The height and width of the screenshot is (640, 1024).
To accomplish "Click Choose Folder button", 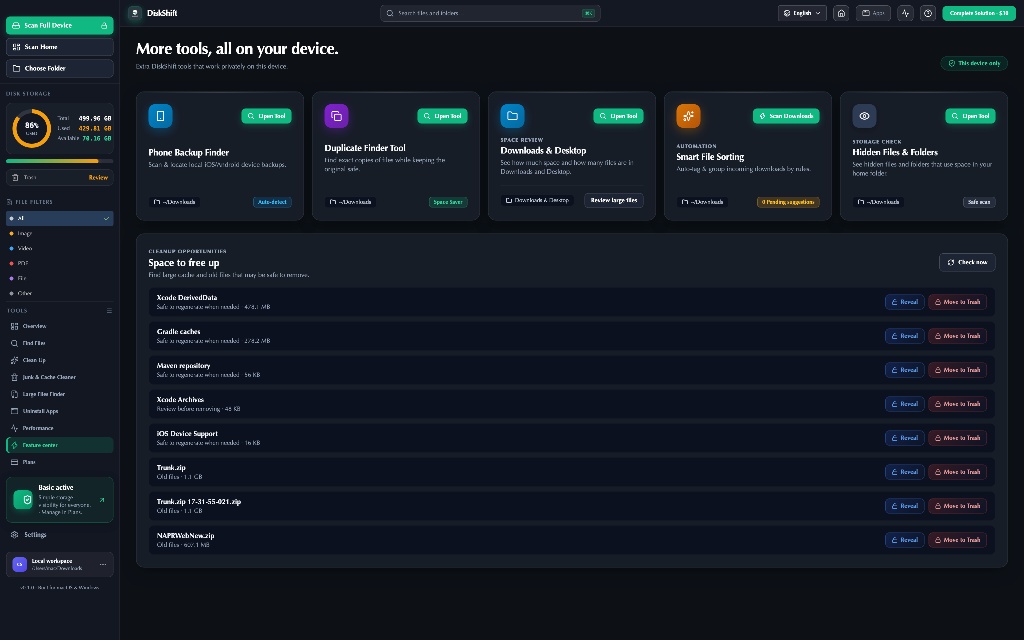I will point(59,68).
